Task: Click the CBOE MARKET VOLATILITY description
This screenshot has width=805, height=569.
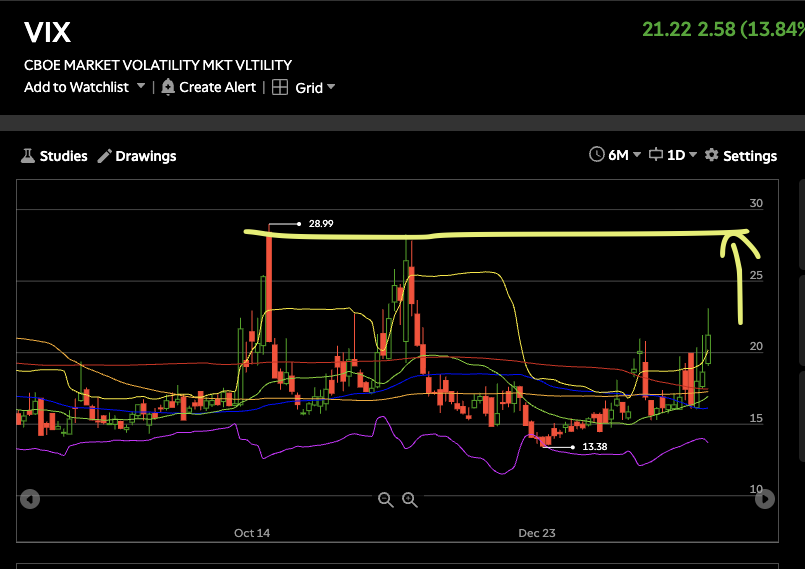Action: (x=158, y=65)
